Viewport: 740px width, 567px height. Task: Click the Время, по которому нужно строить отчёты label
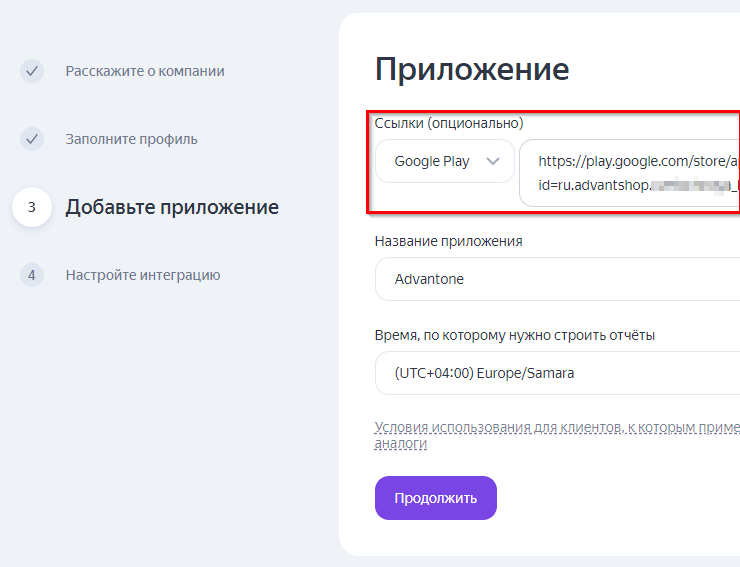click(x=515, y=335)
